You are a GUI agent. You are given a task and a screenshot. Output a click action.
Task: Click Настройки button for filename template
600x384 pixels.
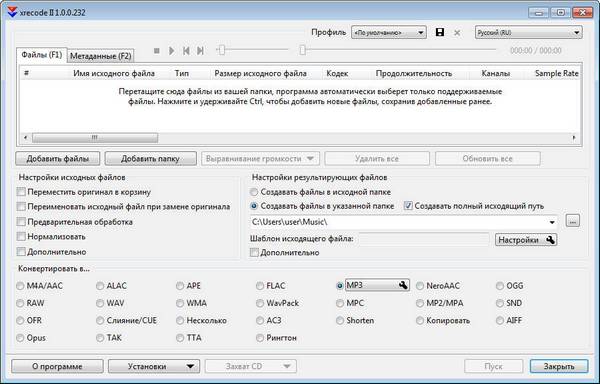click(x=526, y=240)
